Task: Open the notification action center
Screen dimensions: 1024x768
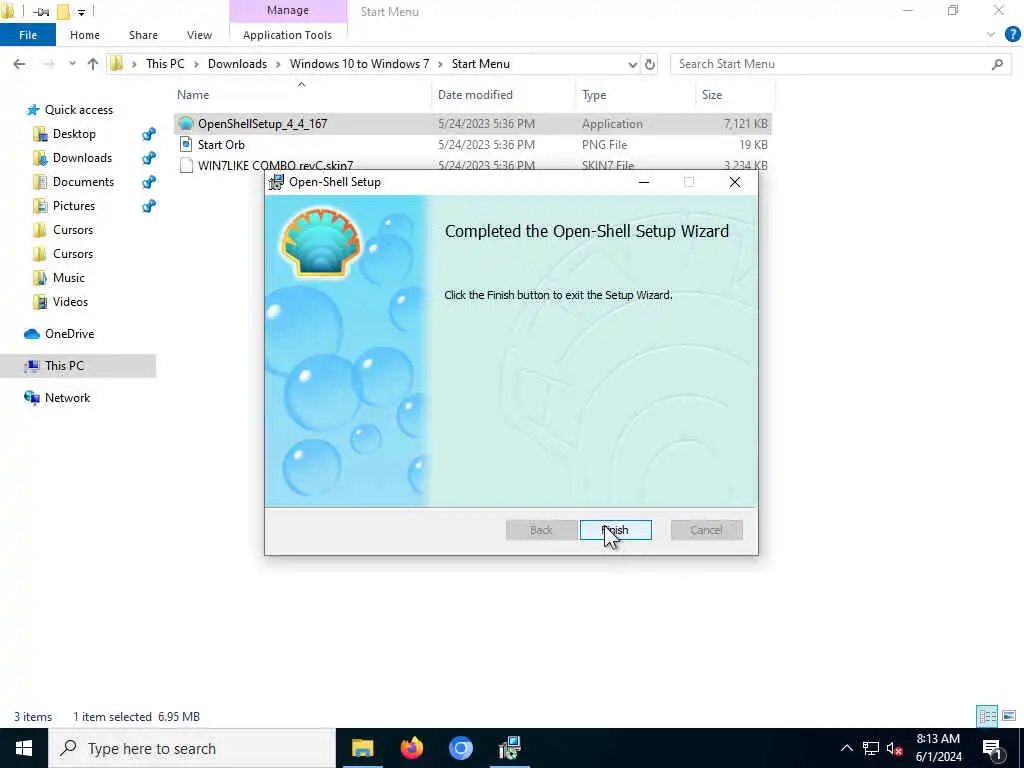Action: tap(992, 748)
